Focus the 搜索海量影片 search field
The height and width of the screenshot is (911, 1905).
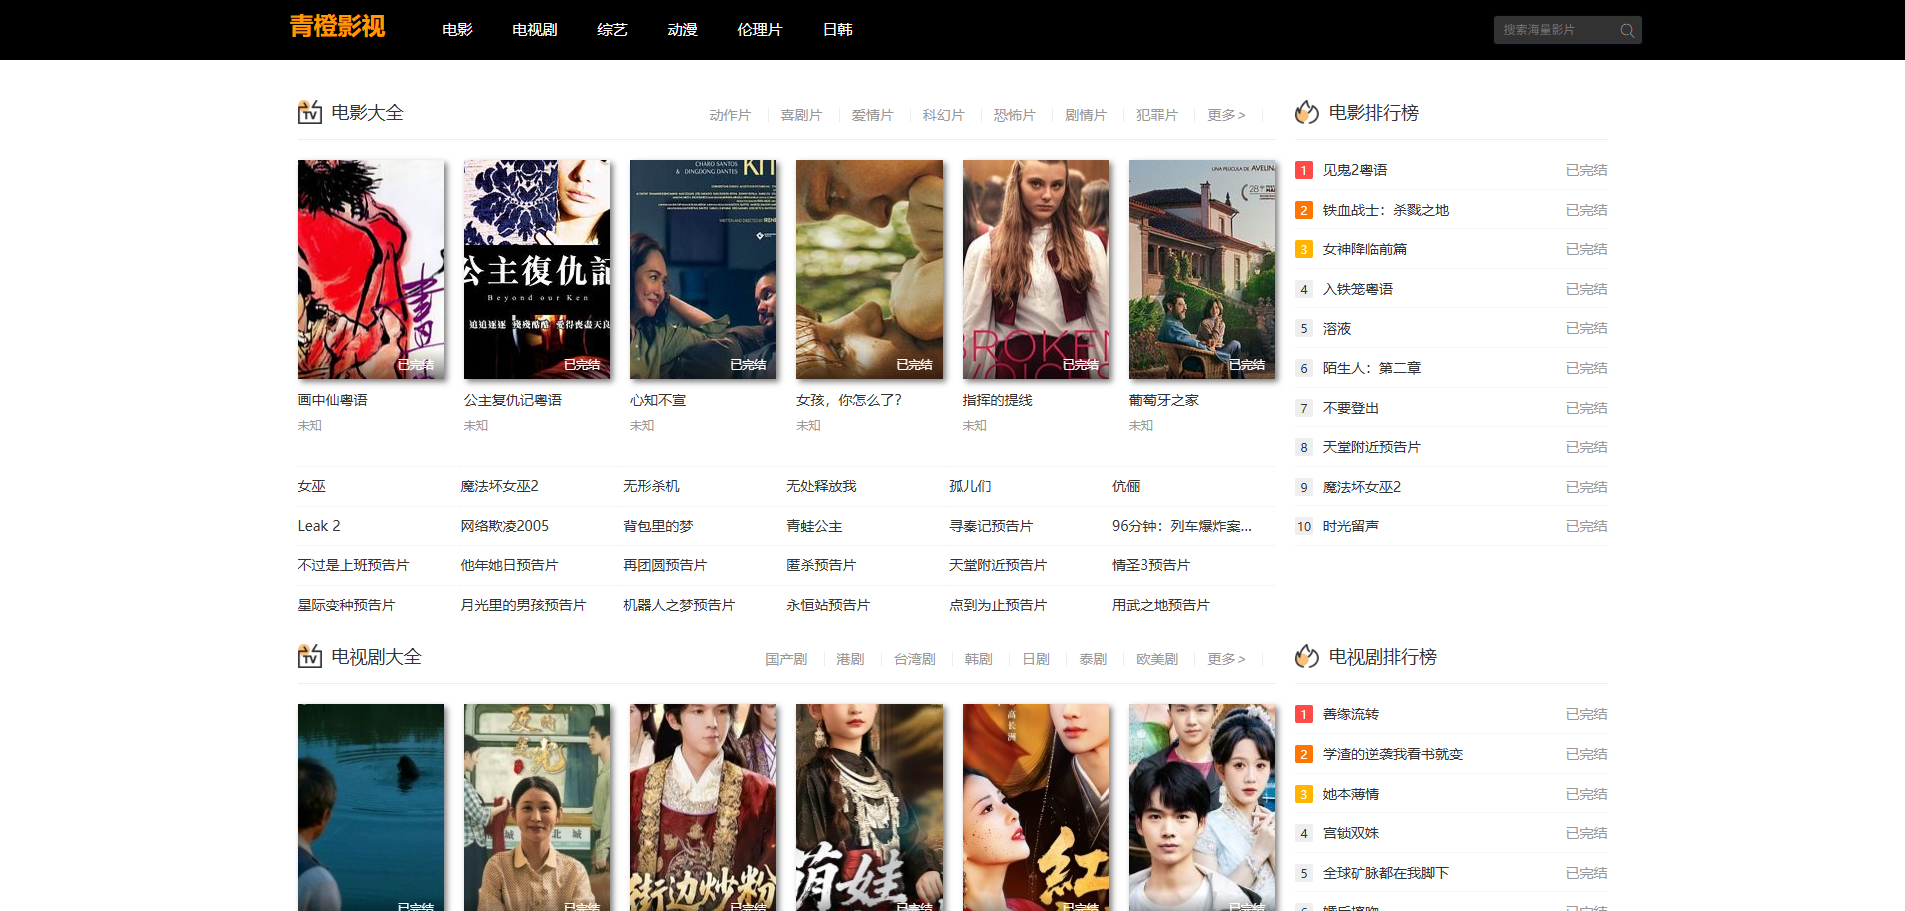1553,30
